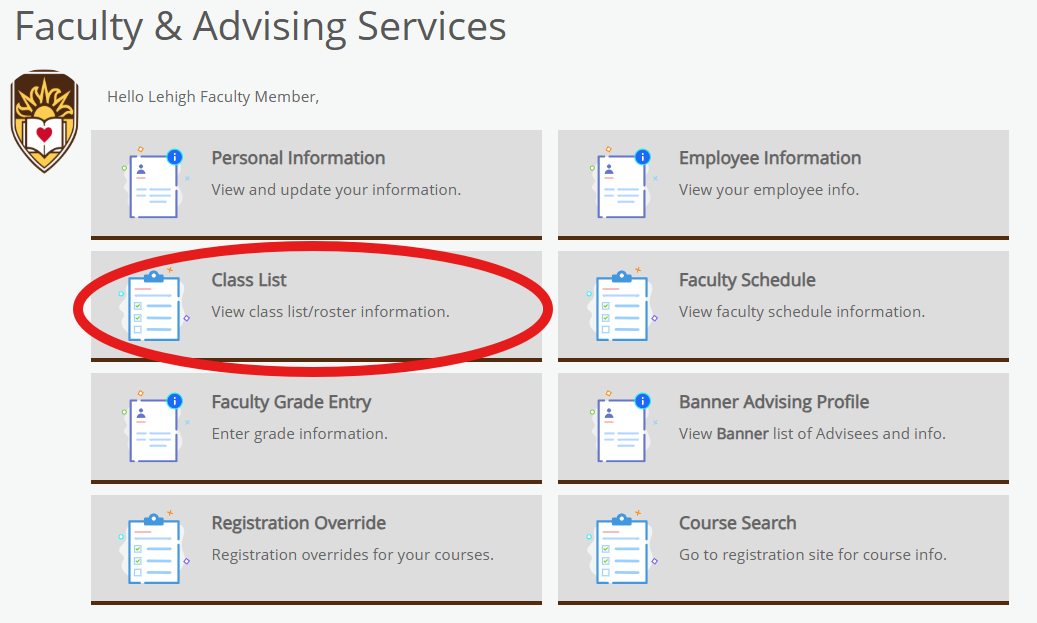Click the Registration Override clipboard icon

click(x=155, y=548)
